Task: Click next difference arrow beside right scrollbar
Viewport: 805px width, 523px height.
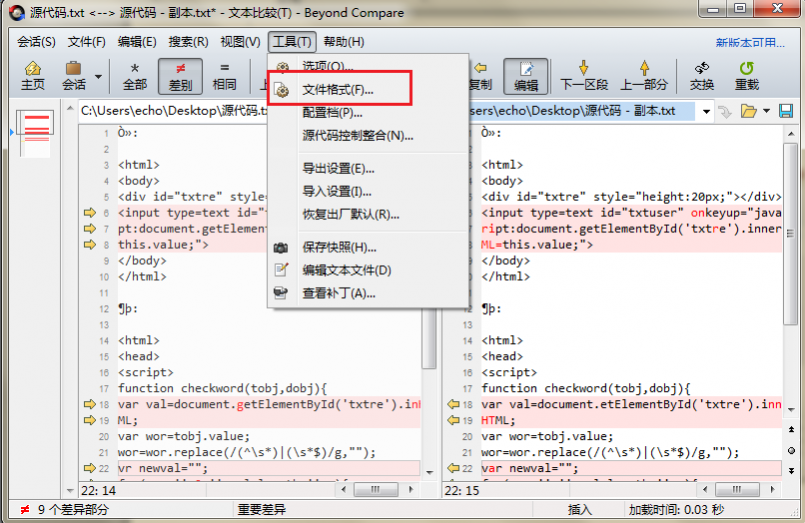Action: click(x=791, y=470)
